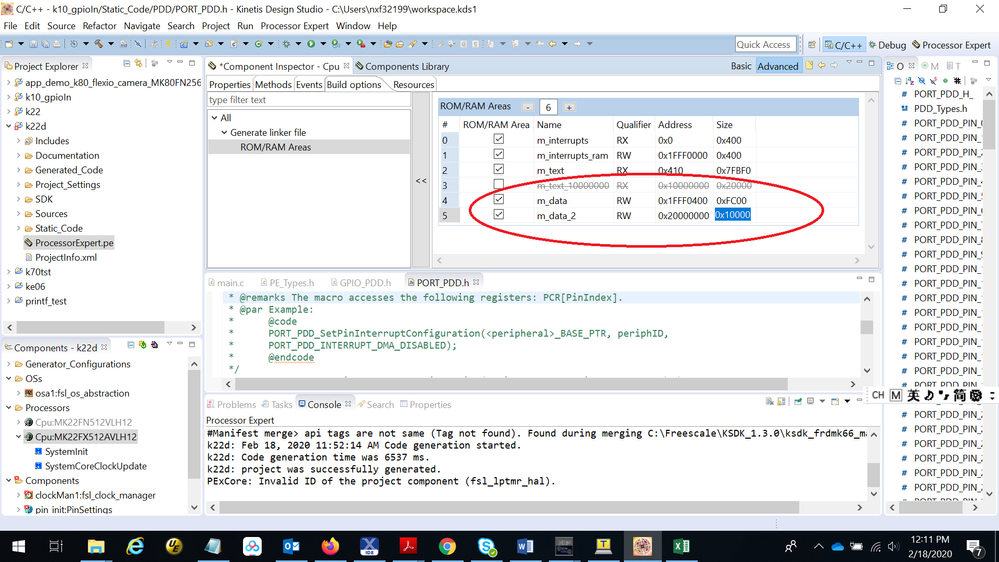Screen dimensions: 999x562
Task: Close the PORT_PDD.h editor tab
Action: pos(476,282)
